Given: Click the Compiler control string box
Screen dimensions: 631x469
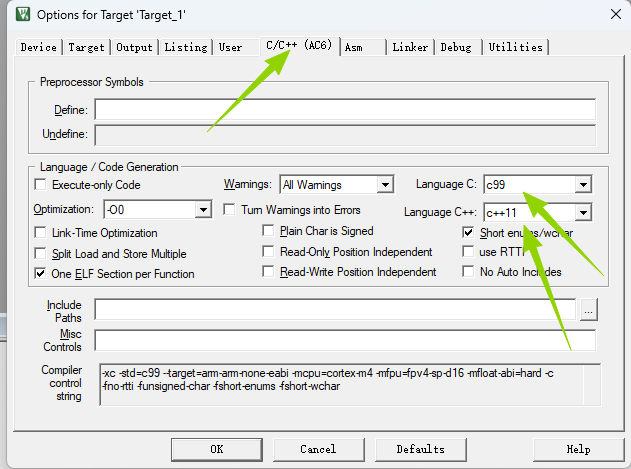Looking at the screenshot, I should tap(350, 384).
